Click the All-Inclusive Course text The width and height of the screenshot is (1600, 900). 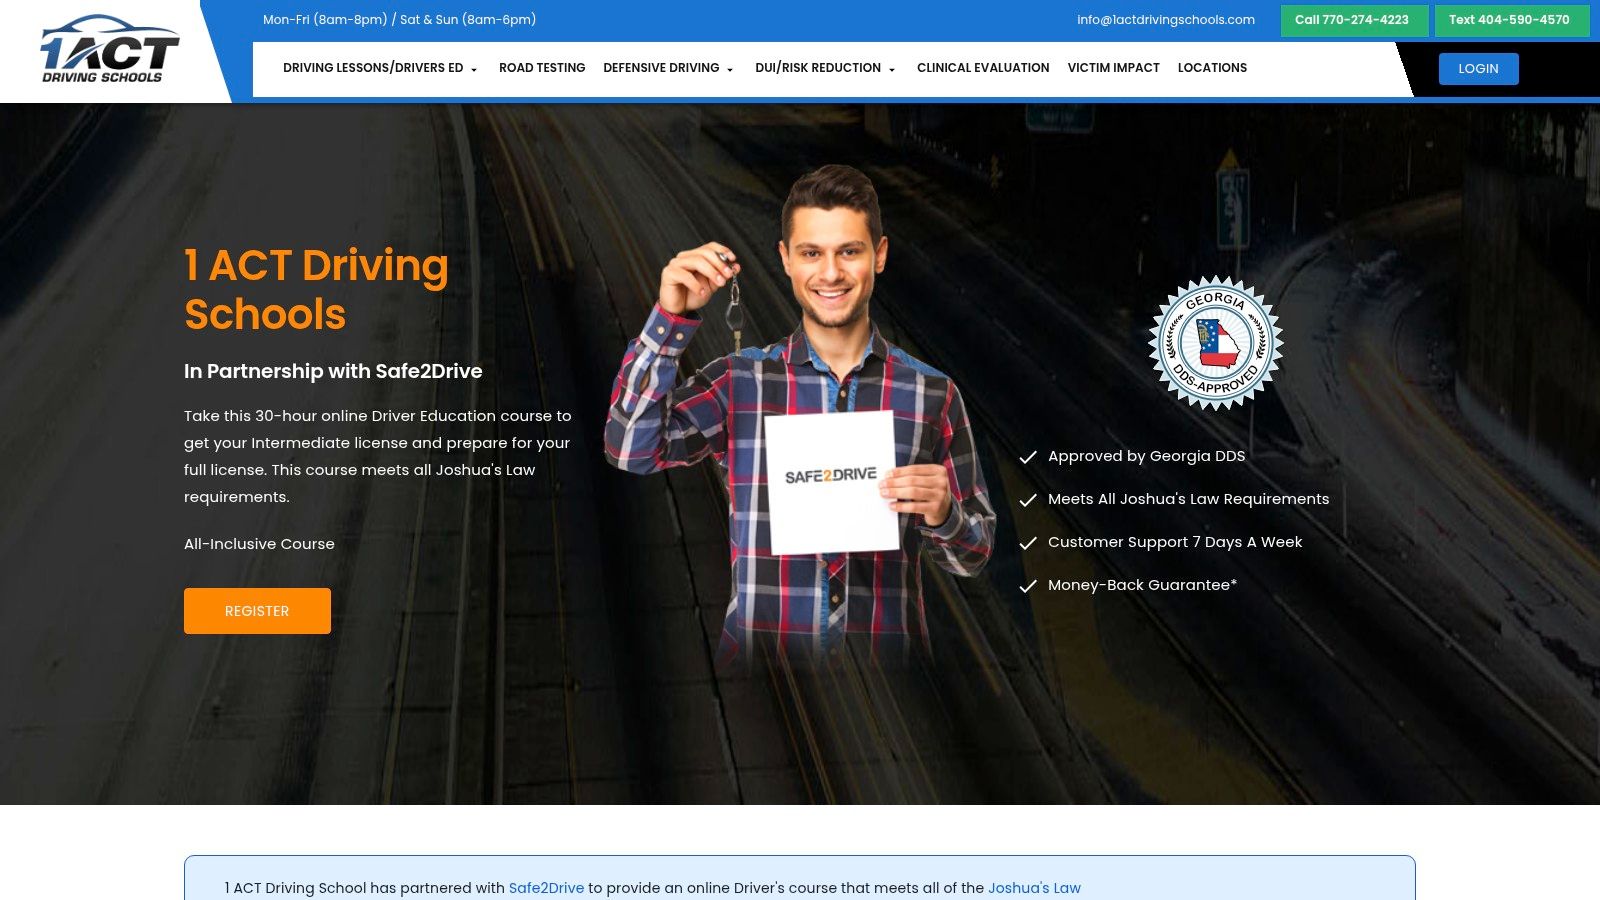[x=259, y=544]
